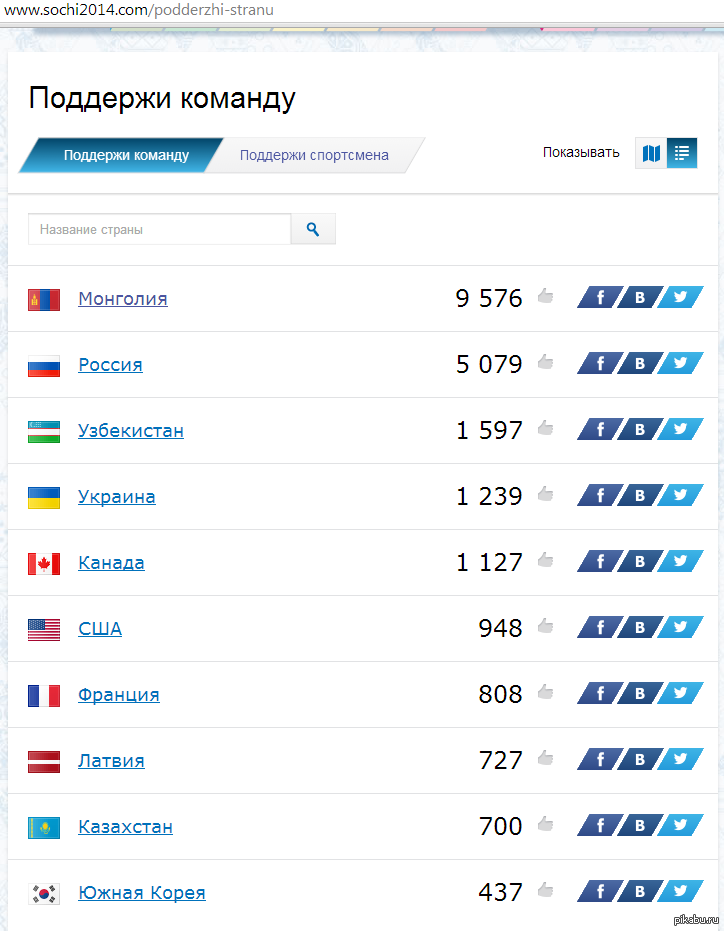The image size is (724, 931).
Task: Share France on Twitter
Action: coord(681,693)
